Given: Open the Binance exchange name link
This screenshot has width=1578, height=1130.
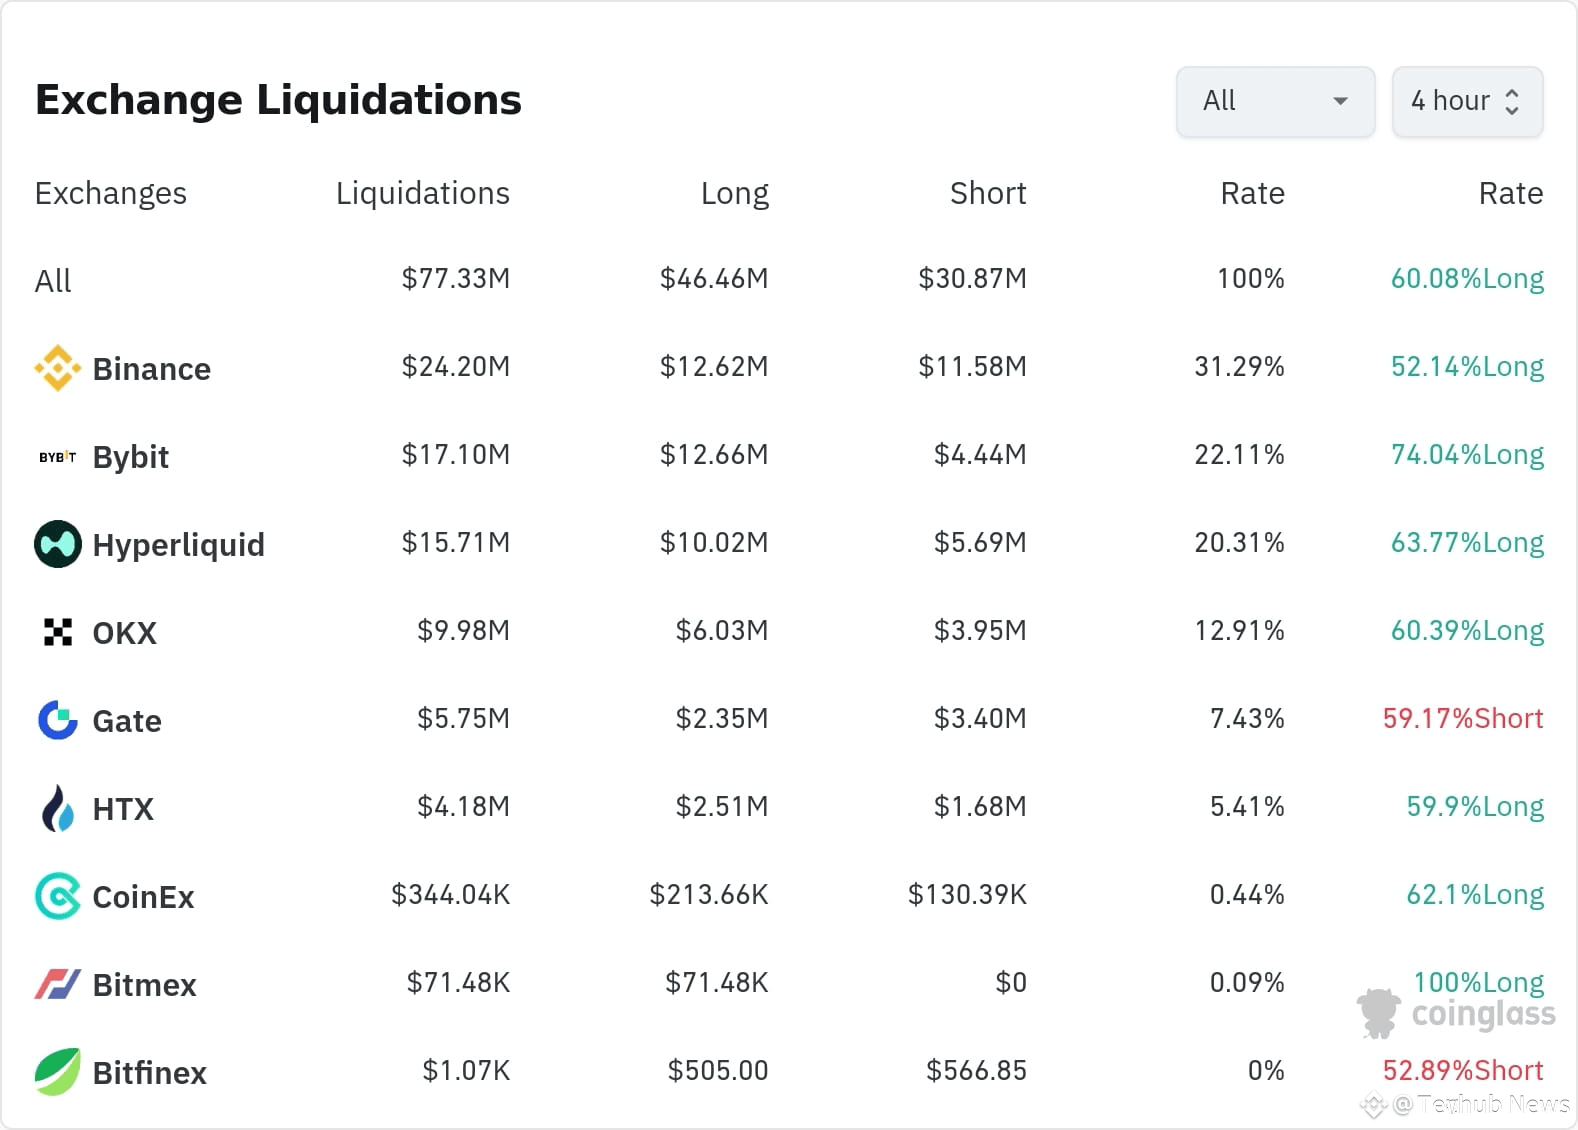Looking at the screenshot, I should [152, 369].
